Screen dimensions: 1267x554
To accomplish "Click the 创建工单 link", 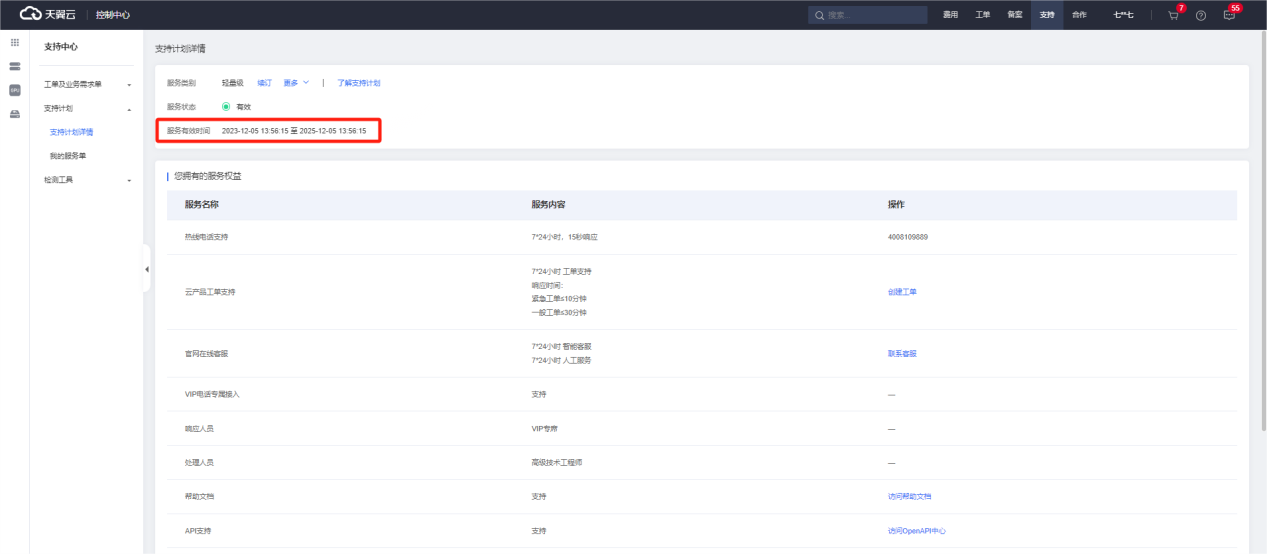I will click(902, 292).
